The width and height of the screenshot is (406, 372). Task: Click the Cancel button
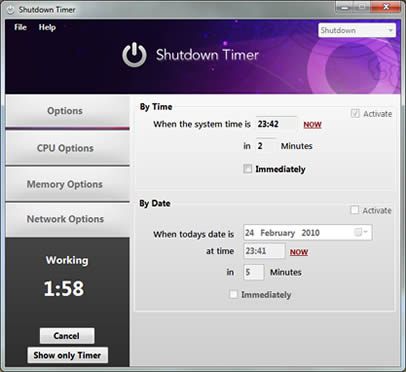click(x=67, y=336)
